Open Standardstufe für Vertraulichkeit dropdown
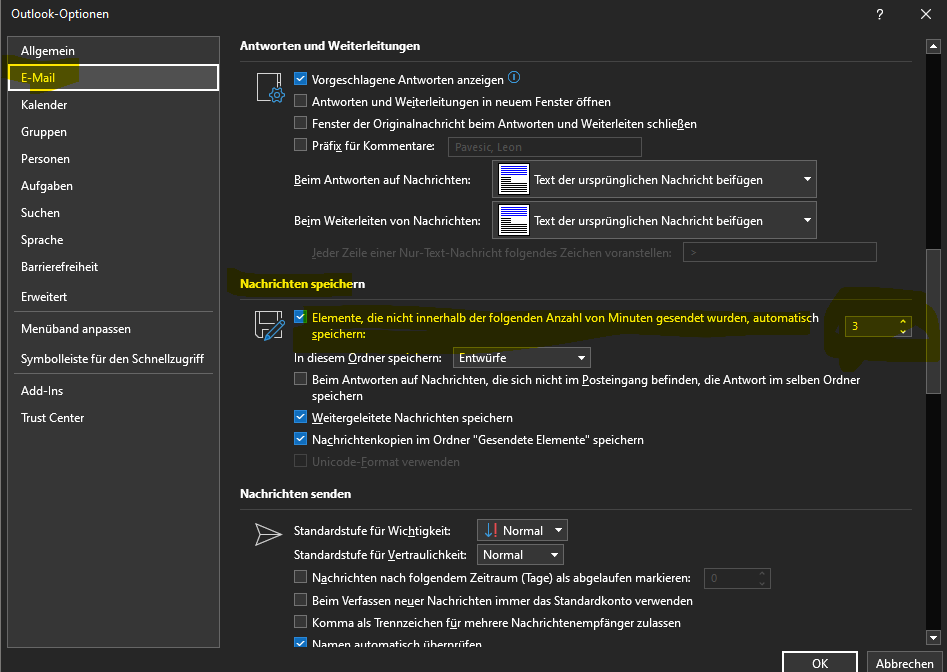This screenshot has height=672, width=947. (x=520, y=554)
